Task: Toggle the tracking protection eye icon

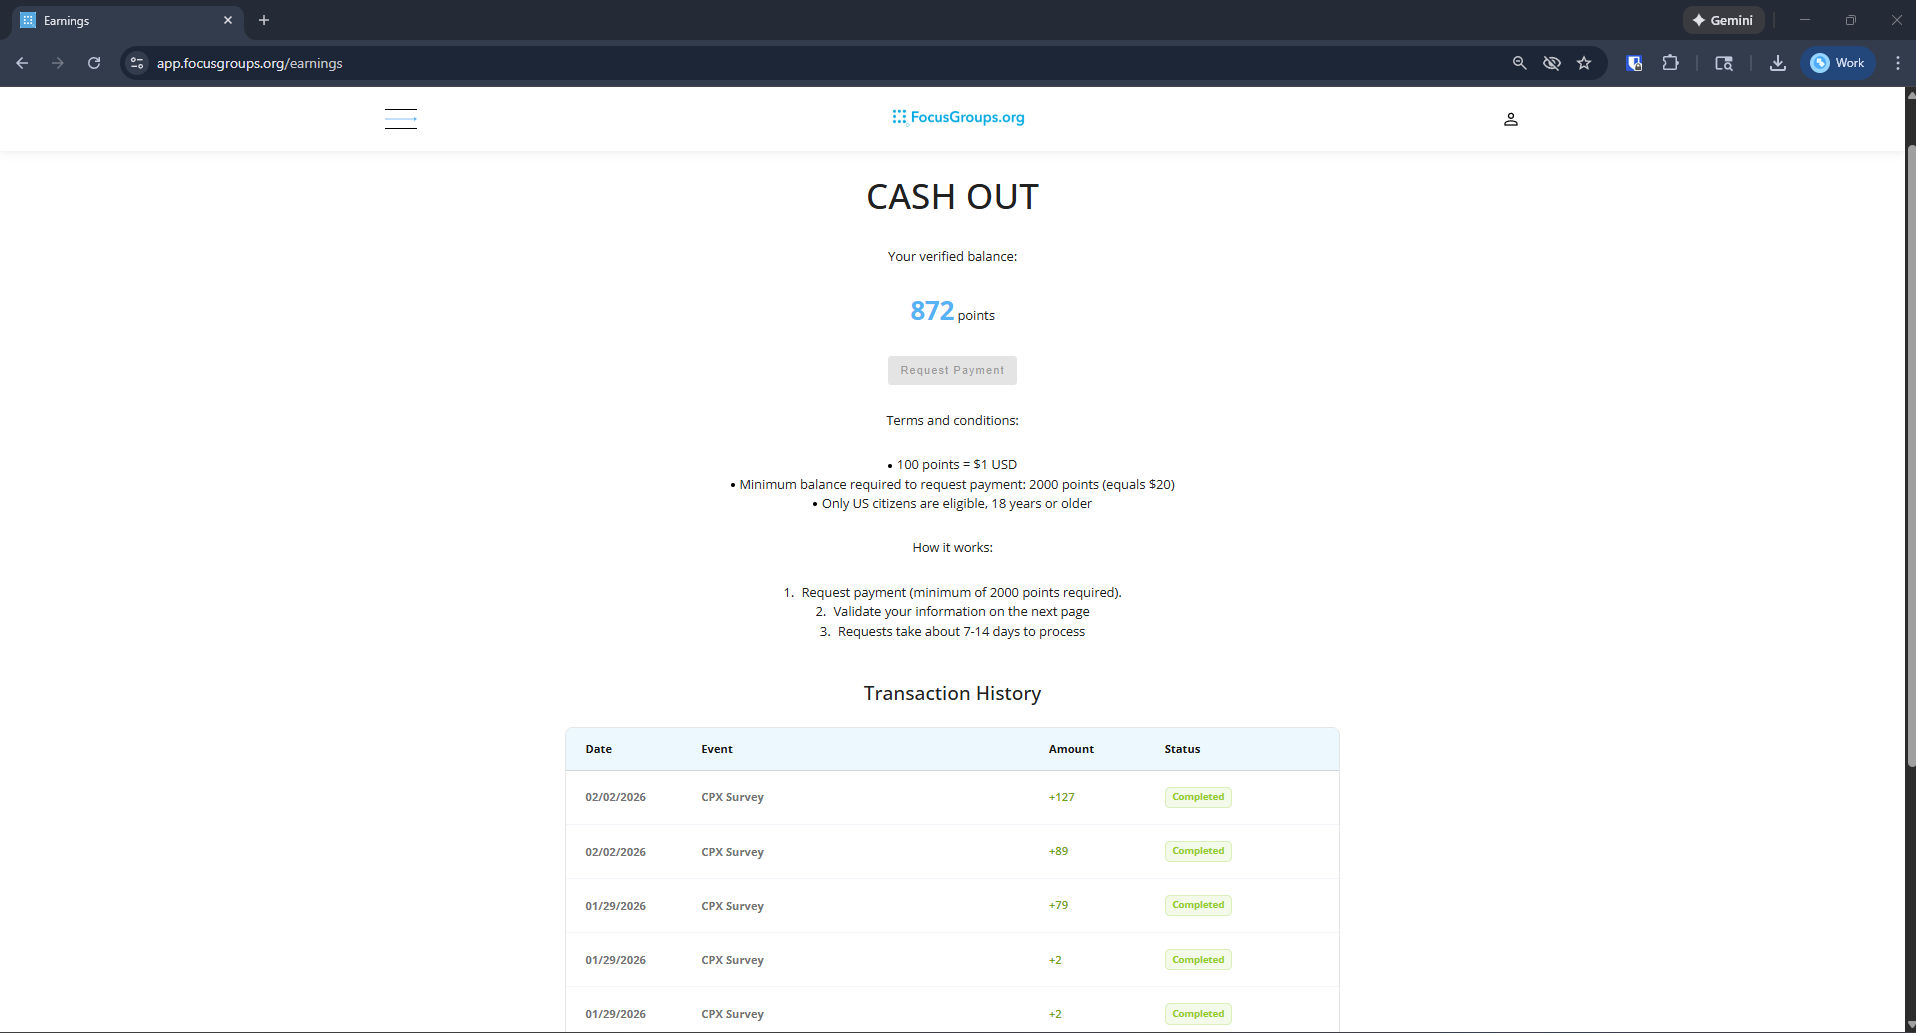Action: tap(1551, 63)
